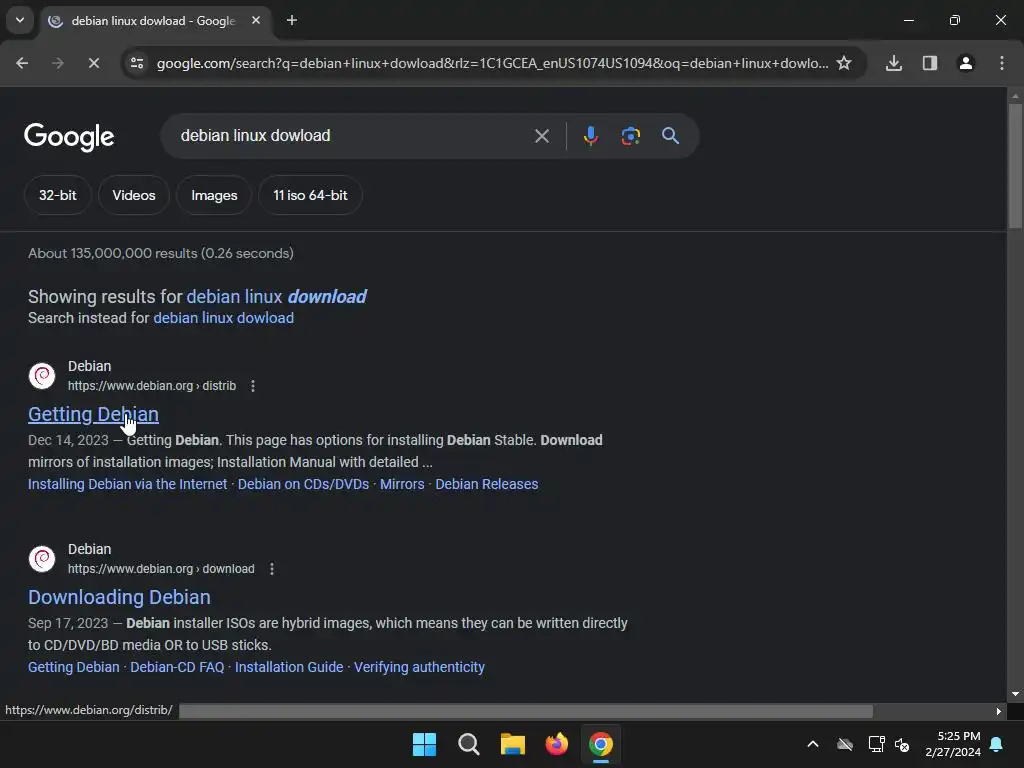This screenshot has width=1024, height=768.
Task: Bookmark this page with the star
Action: tap(844, 63)
